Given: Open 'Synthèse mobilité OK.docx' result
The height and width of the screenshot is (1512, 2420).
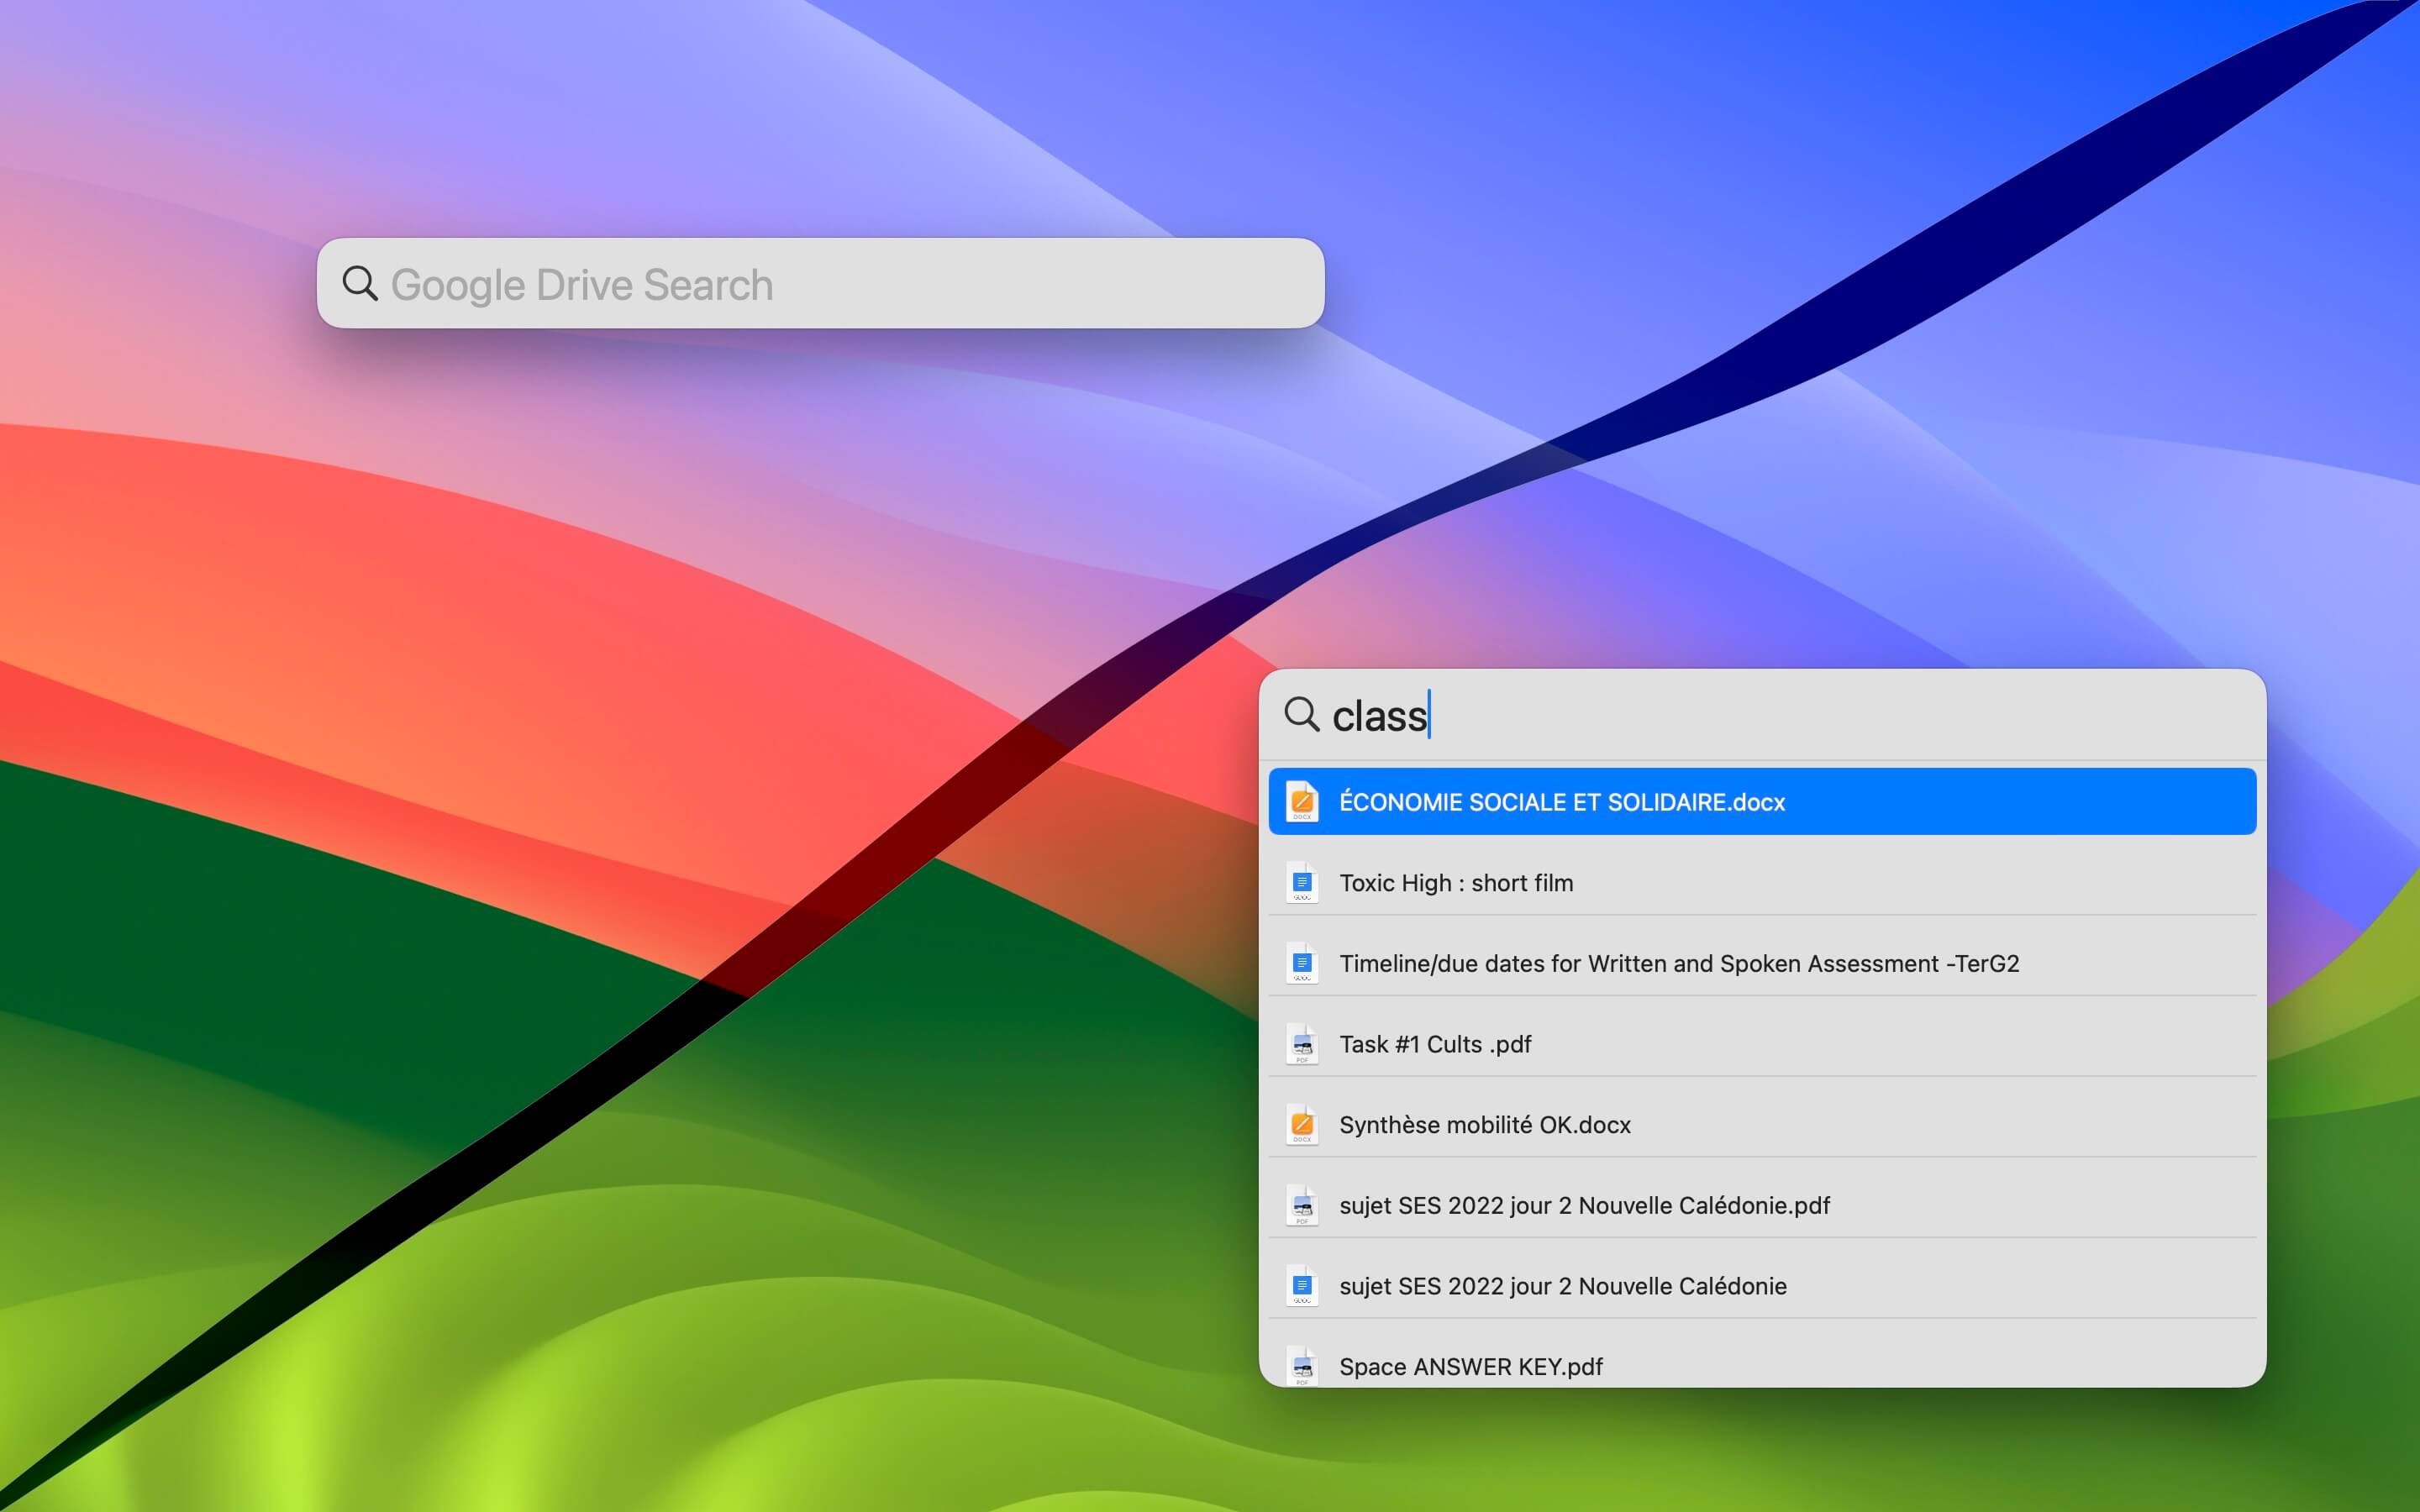Looking at the screenshot, I should pyautogui.click(x=1762, y=1124).
